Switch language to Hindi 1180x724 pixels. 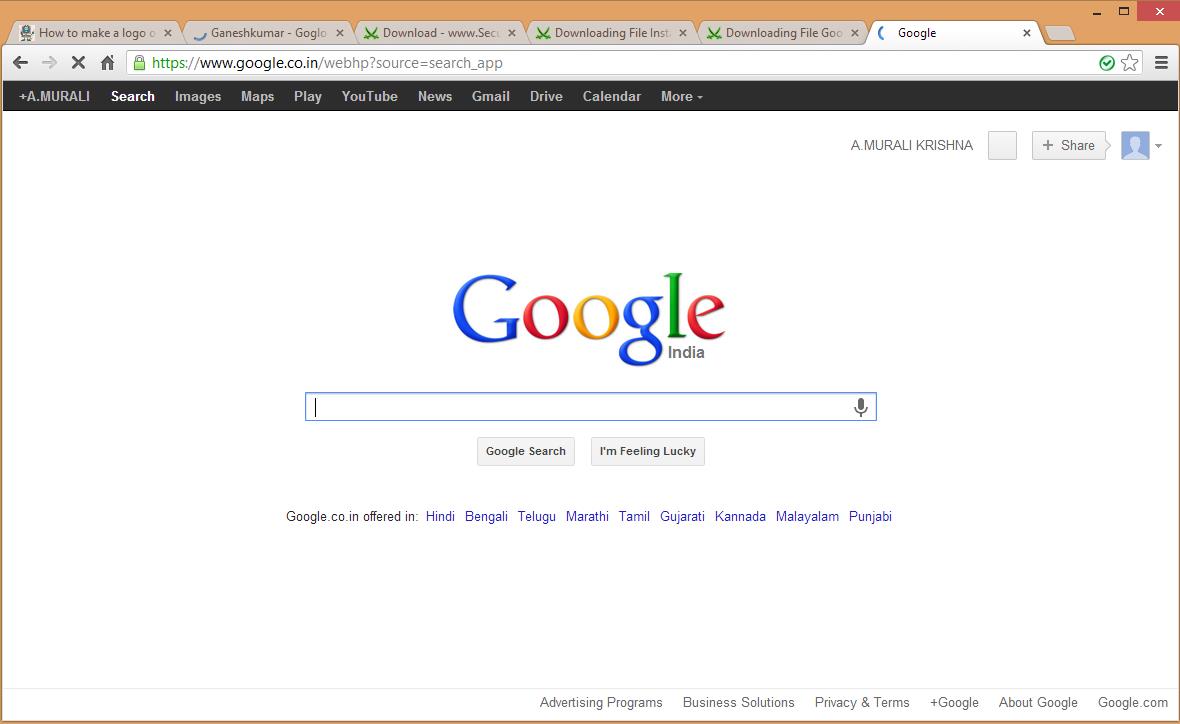coord(440,516)
